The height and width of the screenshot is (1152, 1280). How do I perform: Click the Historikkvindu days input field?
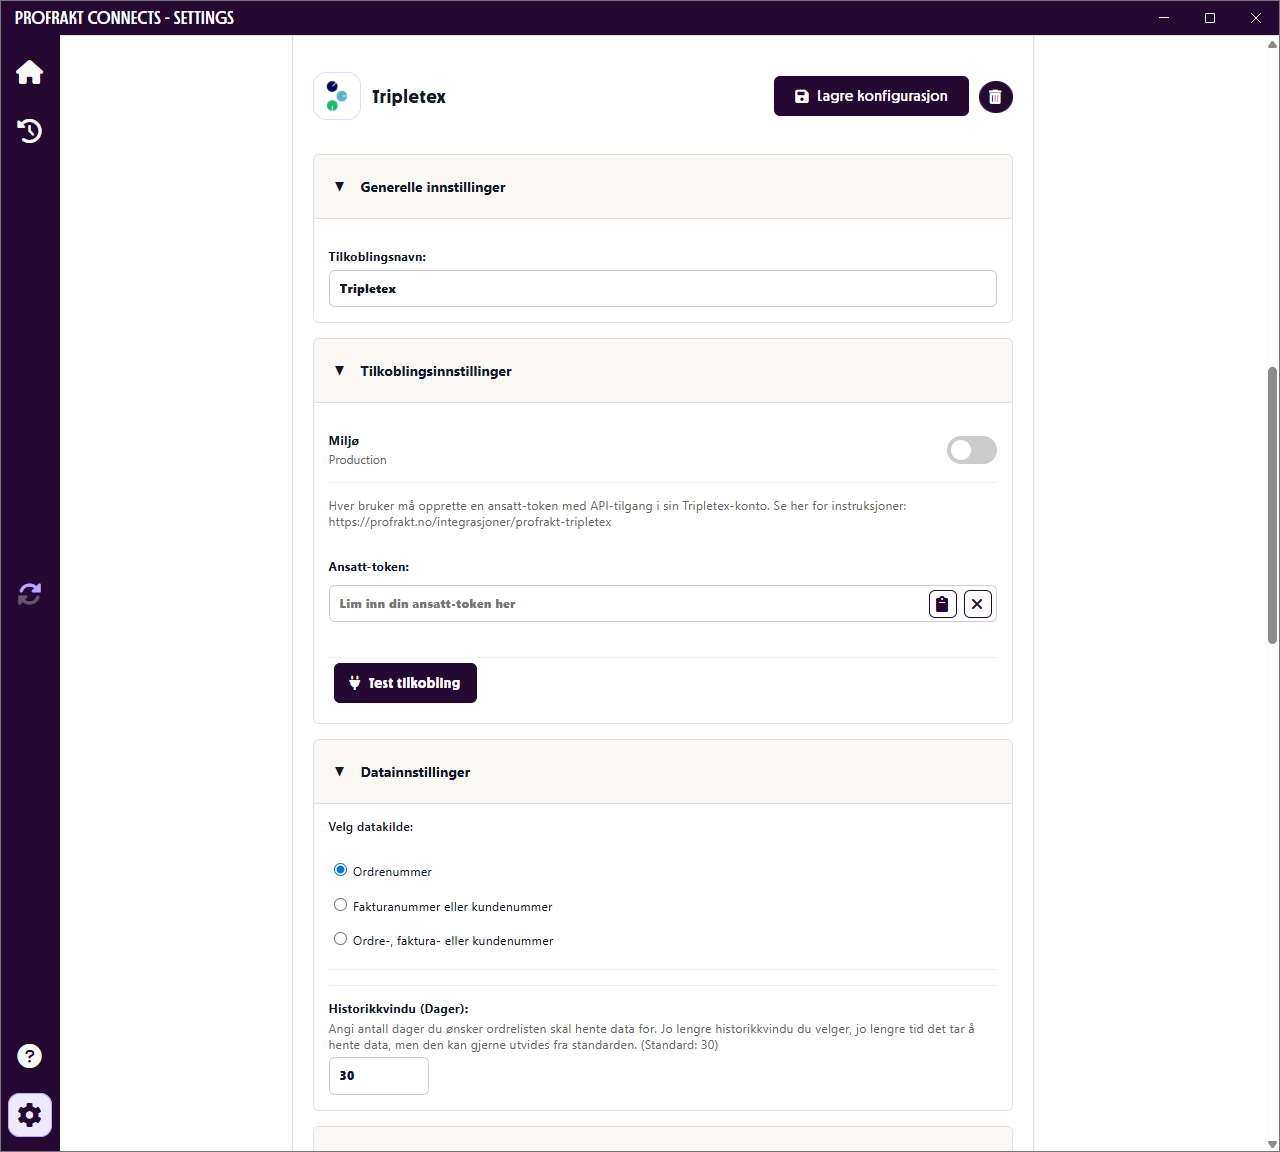(x=379, y=1076)
